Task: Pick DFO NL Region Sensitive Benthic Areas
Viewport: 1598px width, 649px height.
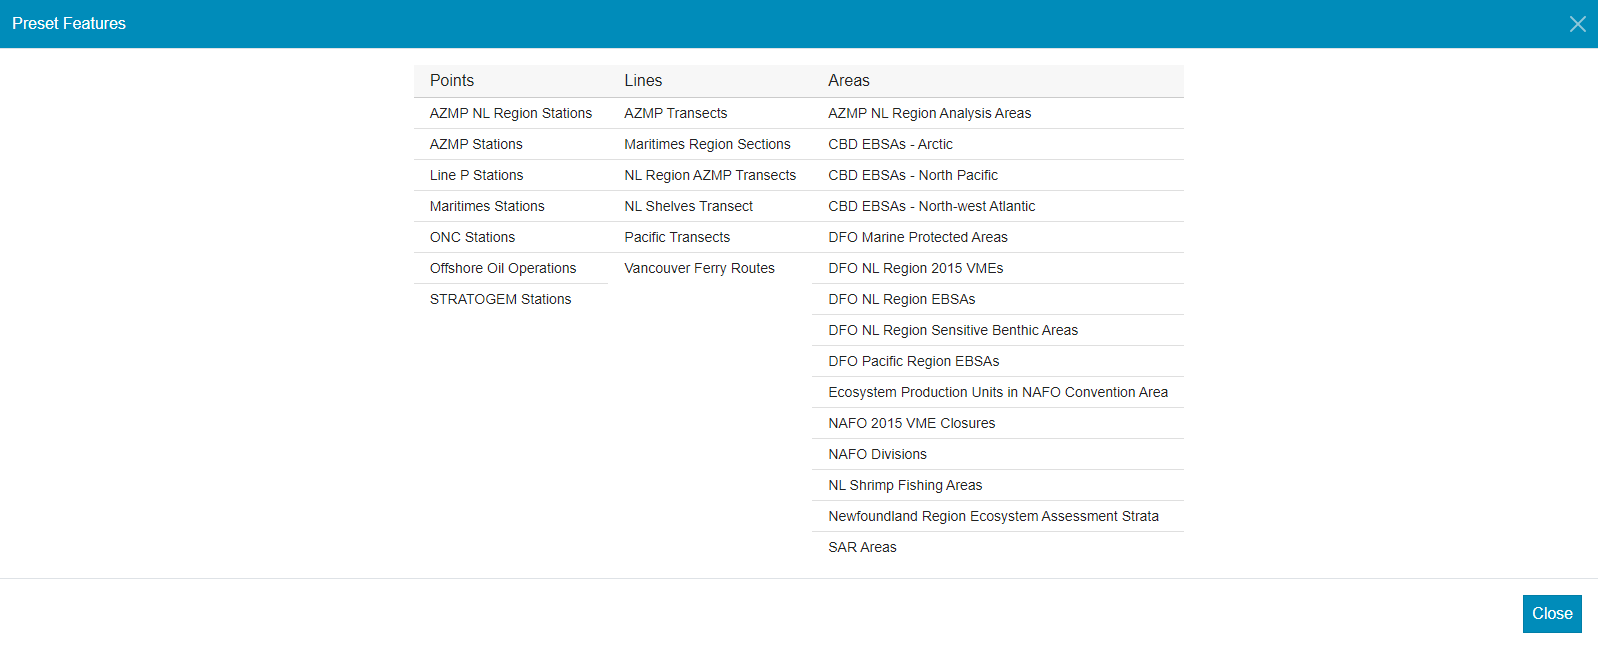Action: click(x=998, y=330)
